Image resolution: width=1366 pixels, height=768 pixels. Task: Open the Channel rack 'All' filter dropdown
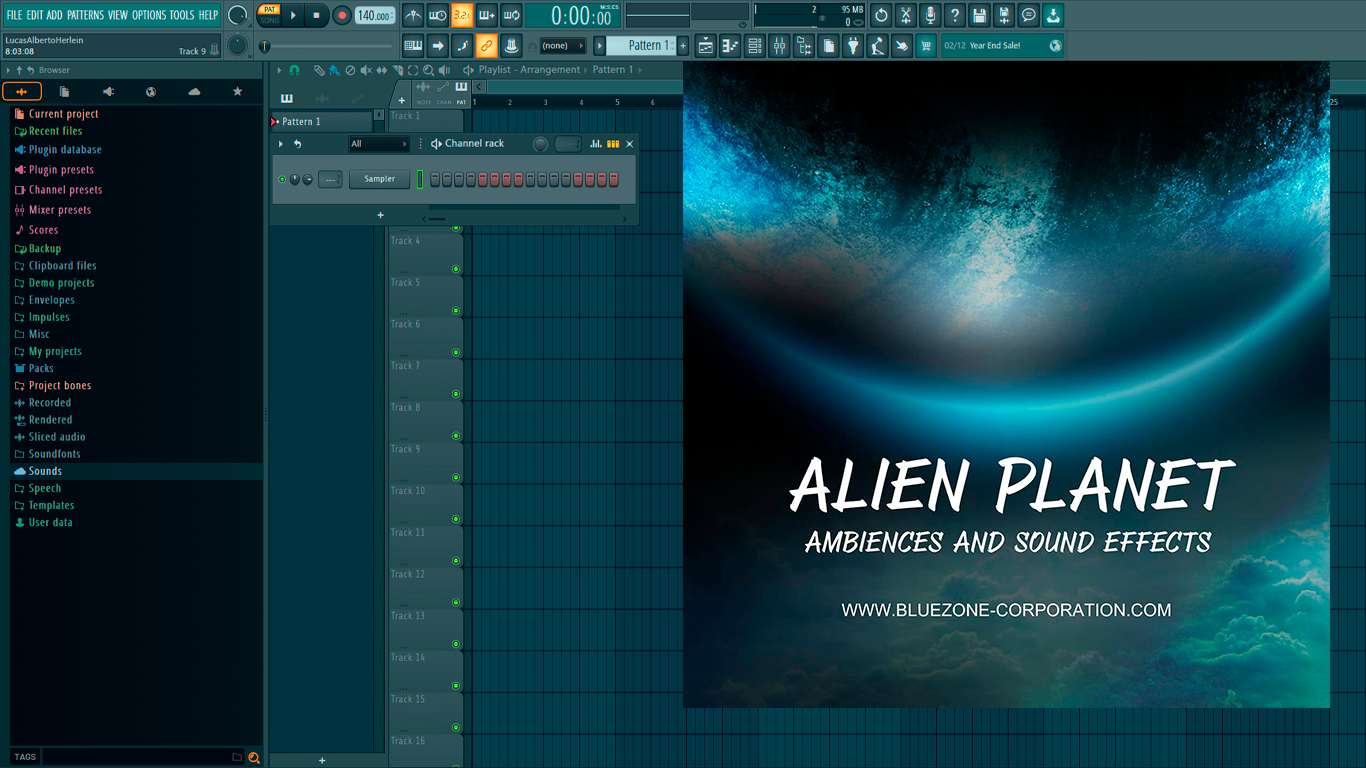[x=379, y=144]
